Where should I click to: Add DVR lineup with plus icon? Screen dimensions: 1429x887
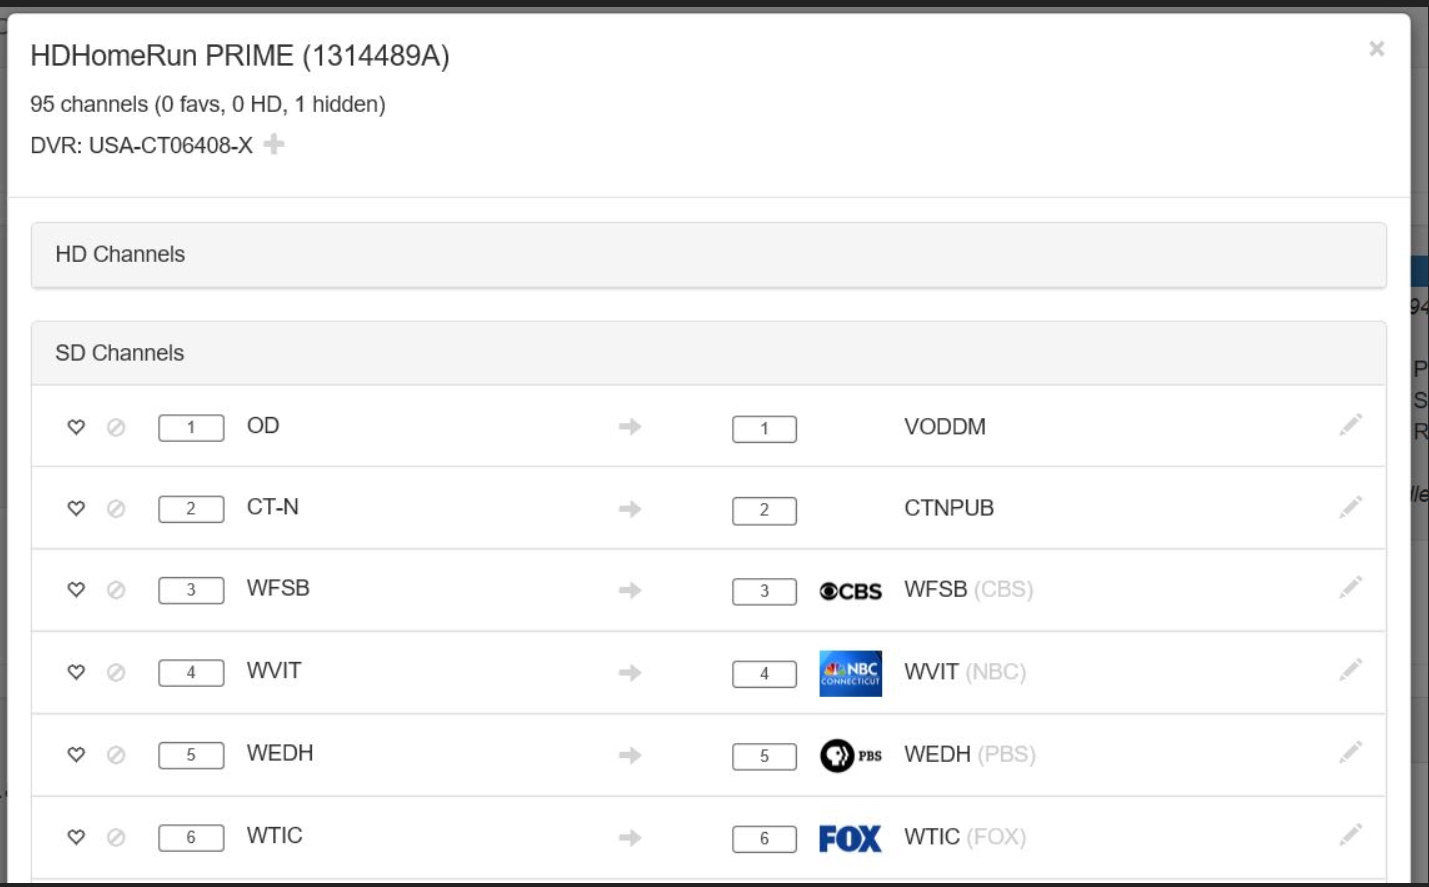point(274,145)
